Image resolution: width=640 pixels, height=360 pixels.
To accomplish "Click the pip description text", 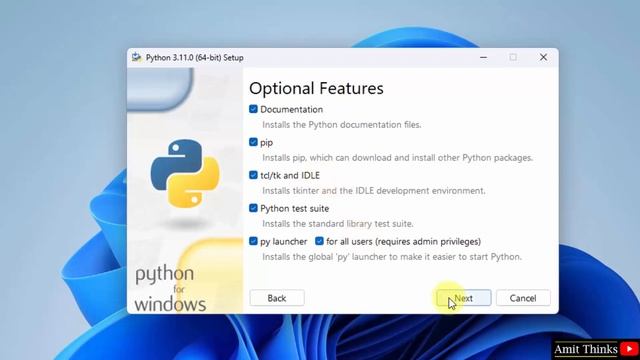I will [x=397, y=158].
